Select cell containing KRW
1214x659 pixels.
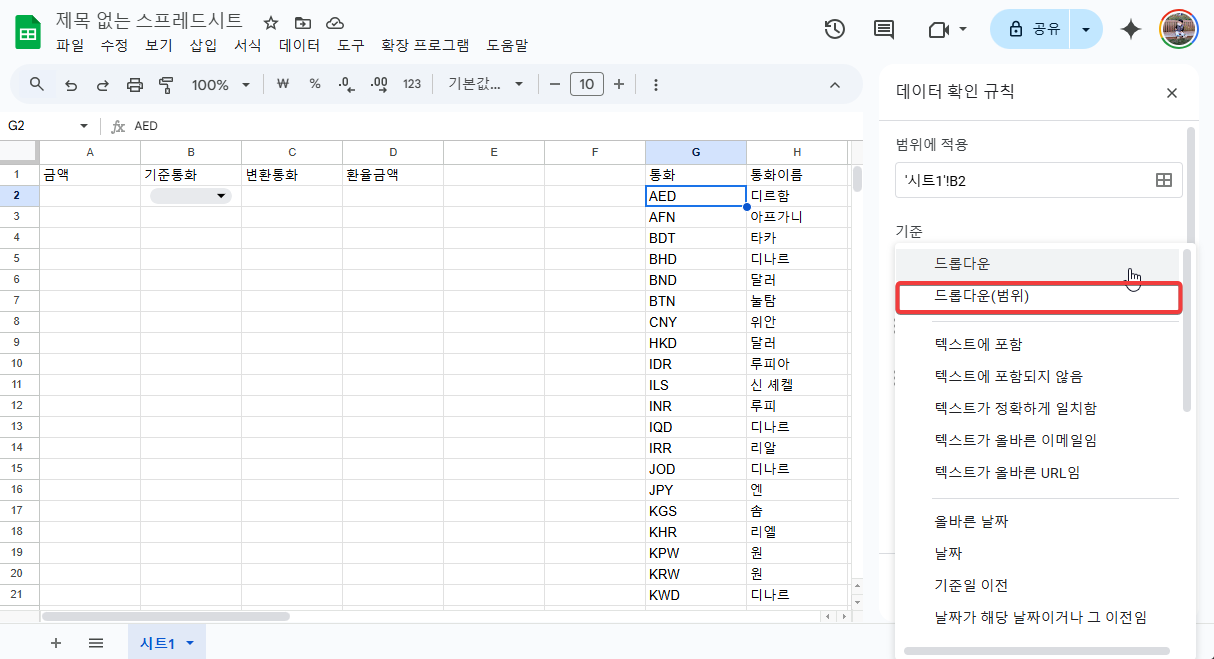click(696, 573)
